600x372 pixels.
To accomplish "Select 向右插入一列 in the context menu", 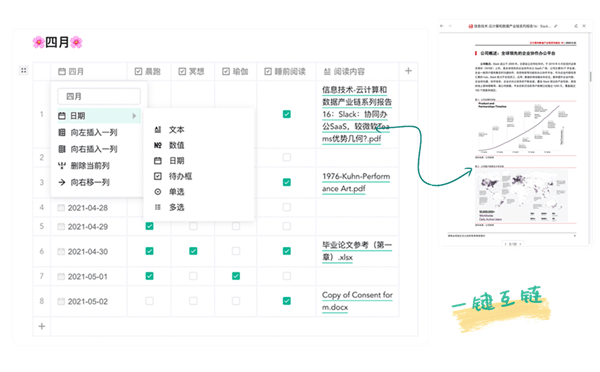I will coord(99,149).
